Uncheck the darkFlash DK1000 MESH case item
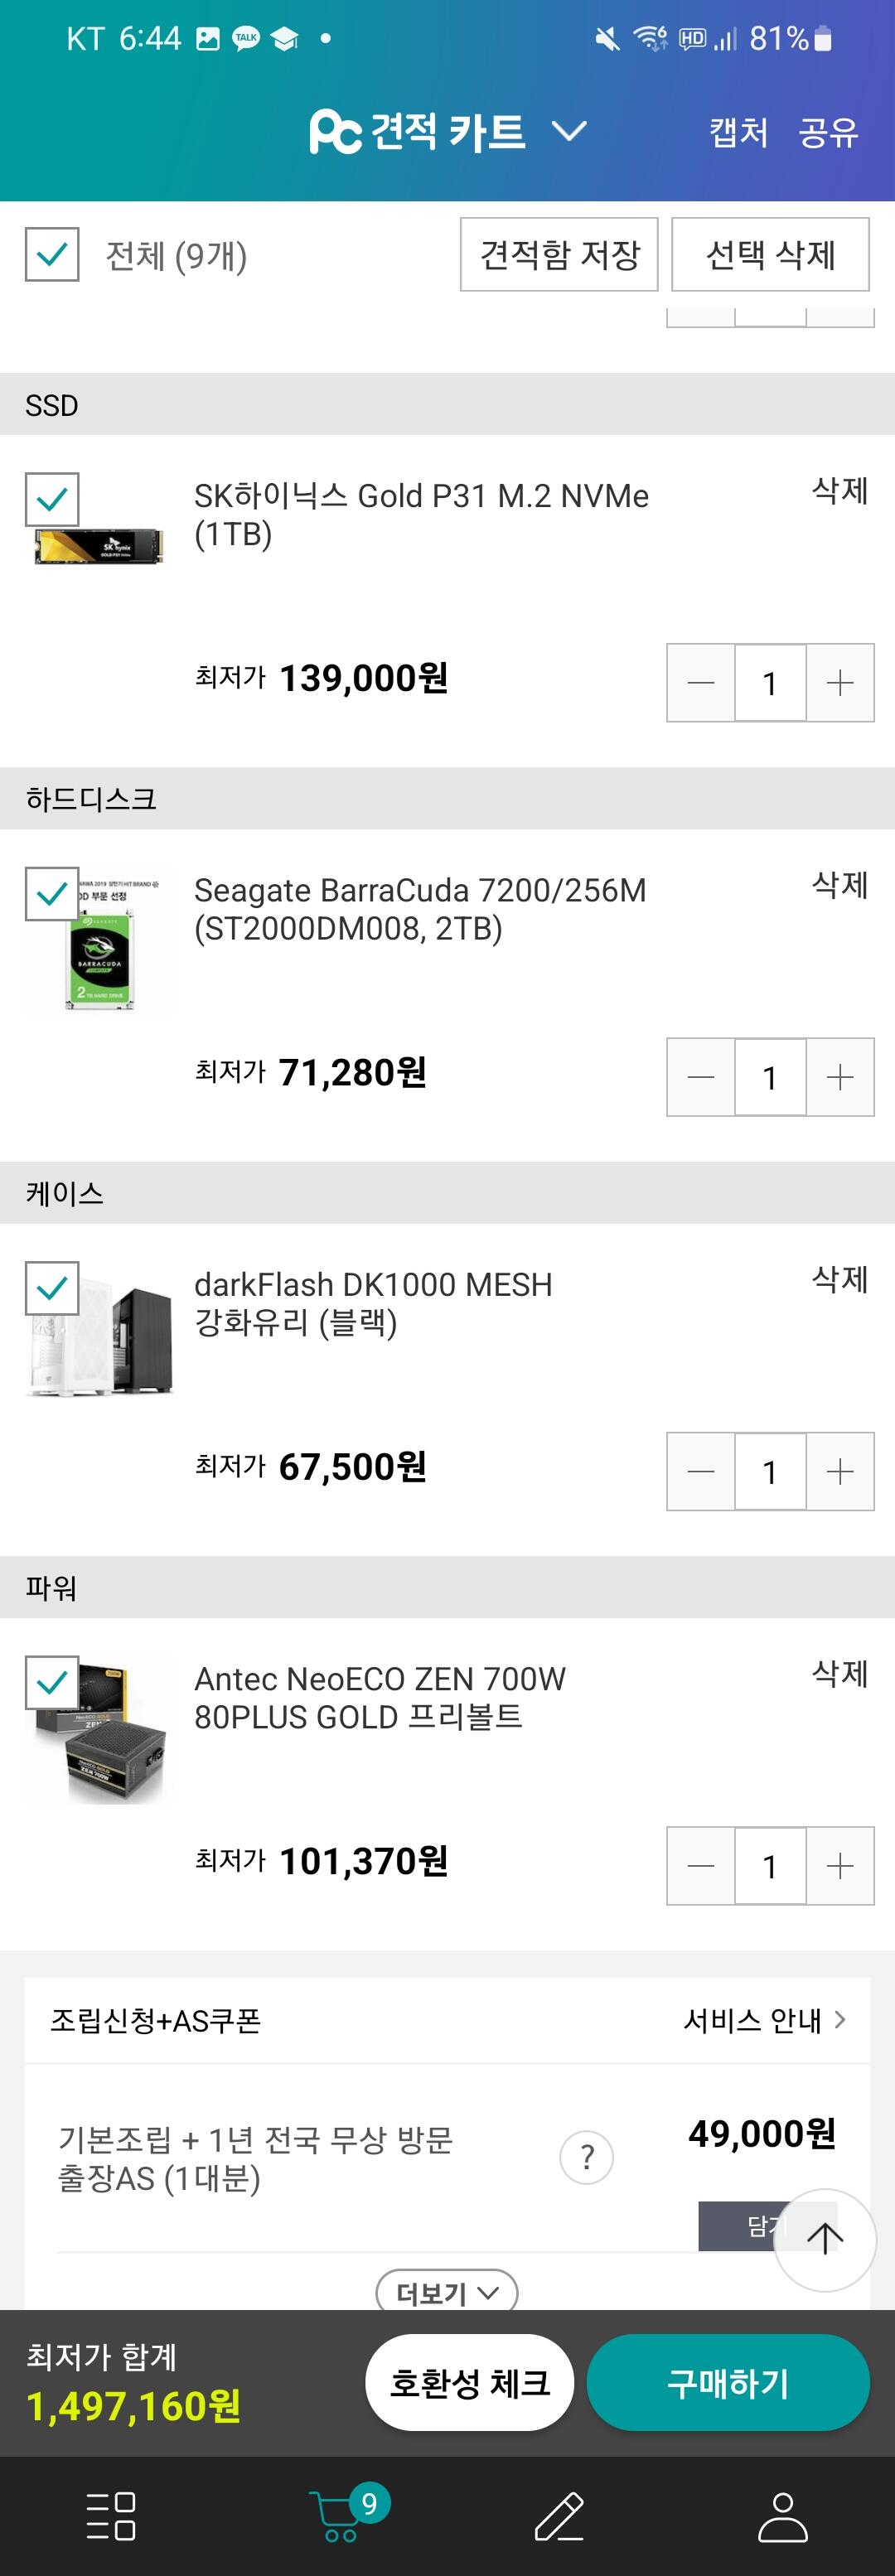This screenshot has height=2576, width=895. point(52,1288)
